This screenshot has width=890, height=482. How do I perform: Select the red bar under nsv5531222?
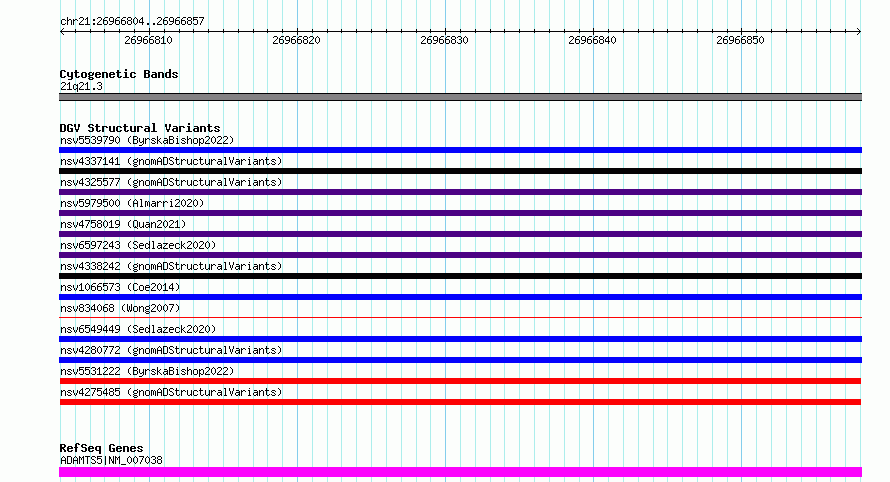[x=460, y=382]
